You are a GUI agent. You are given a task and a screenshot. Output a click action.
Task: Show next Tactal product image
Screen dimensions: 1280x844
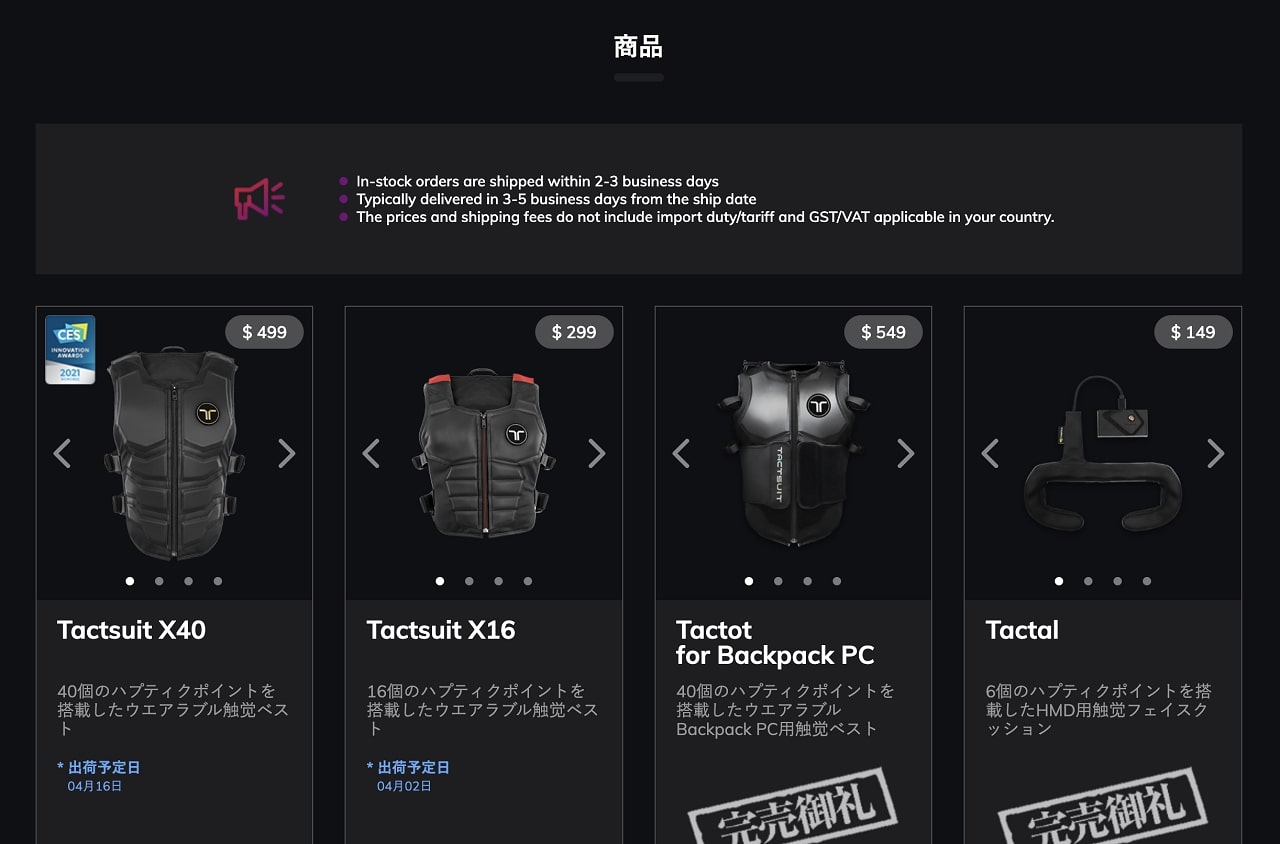(x=1216, y=453)
